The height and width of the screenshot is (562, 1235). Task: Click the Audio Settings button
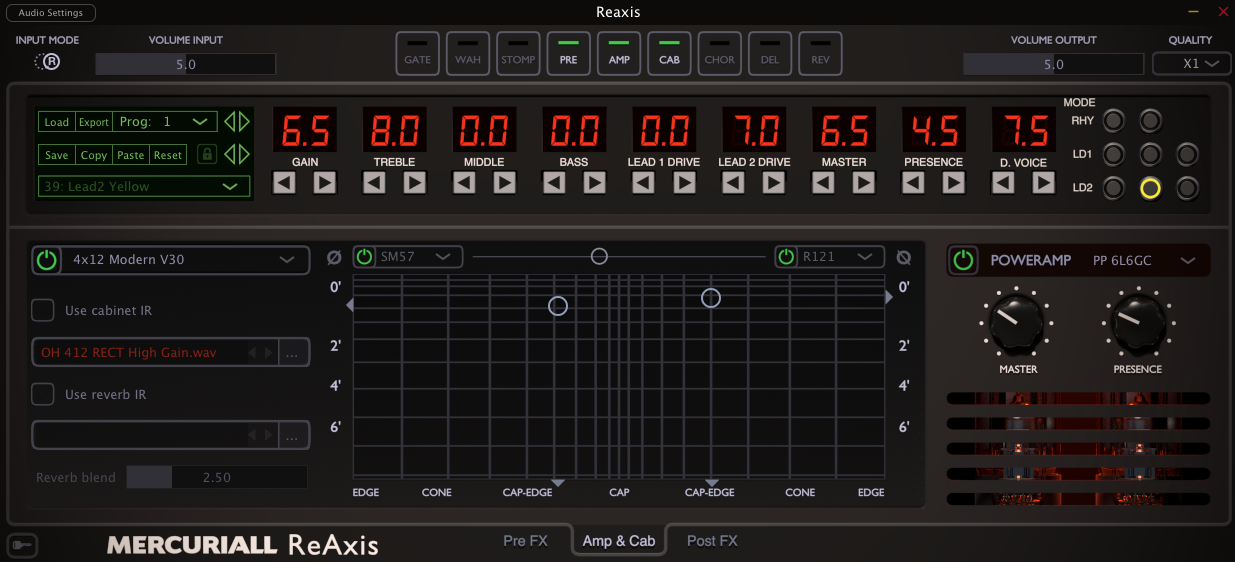[51, 13]
